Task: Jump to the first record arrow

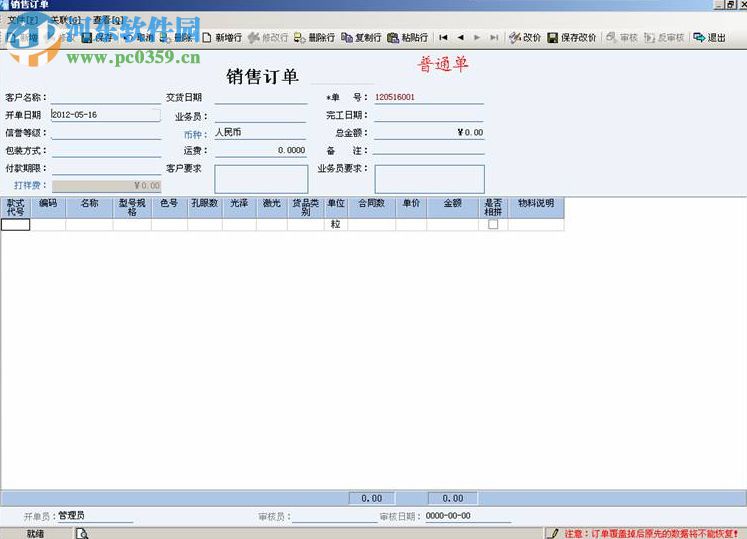Action: (x=443, y=37)
